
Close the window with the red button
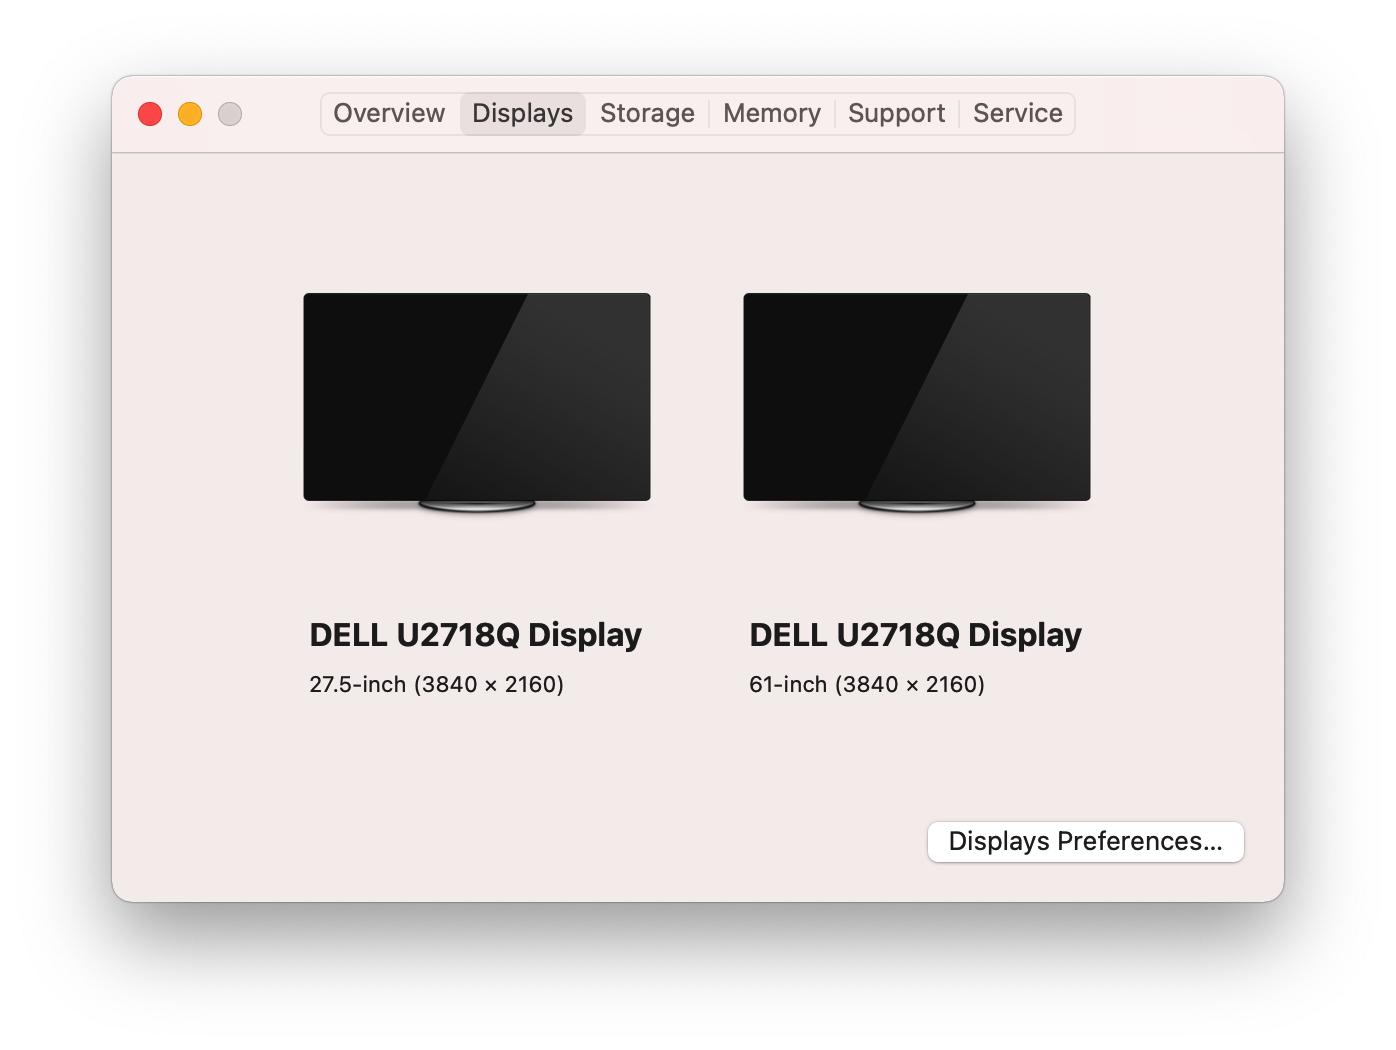coord(150,114)
